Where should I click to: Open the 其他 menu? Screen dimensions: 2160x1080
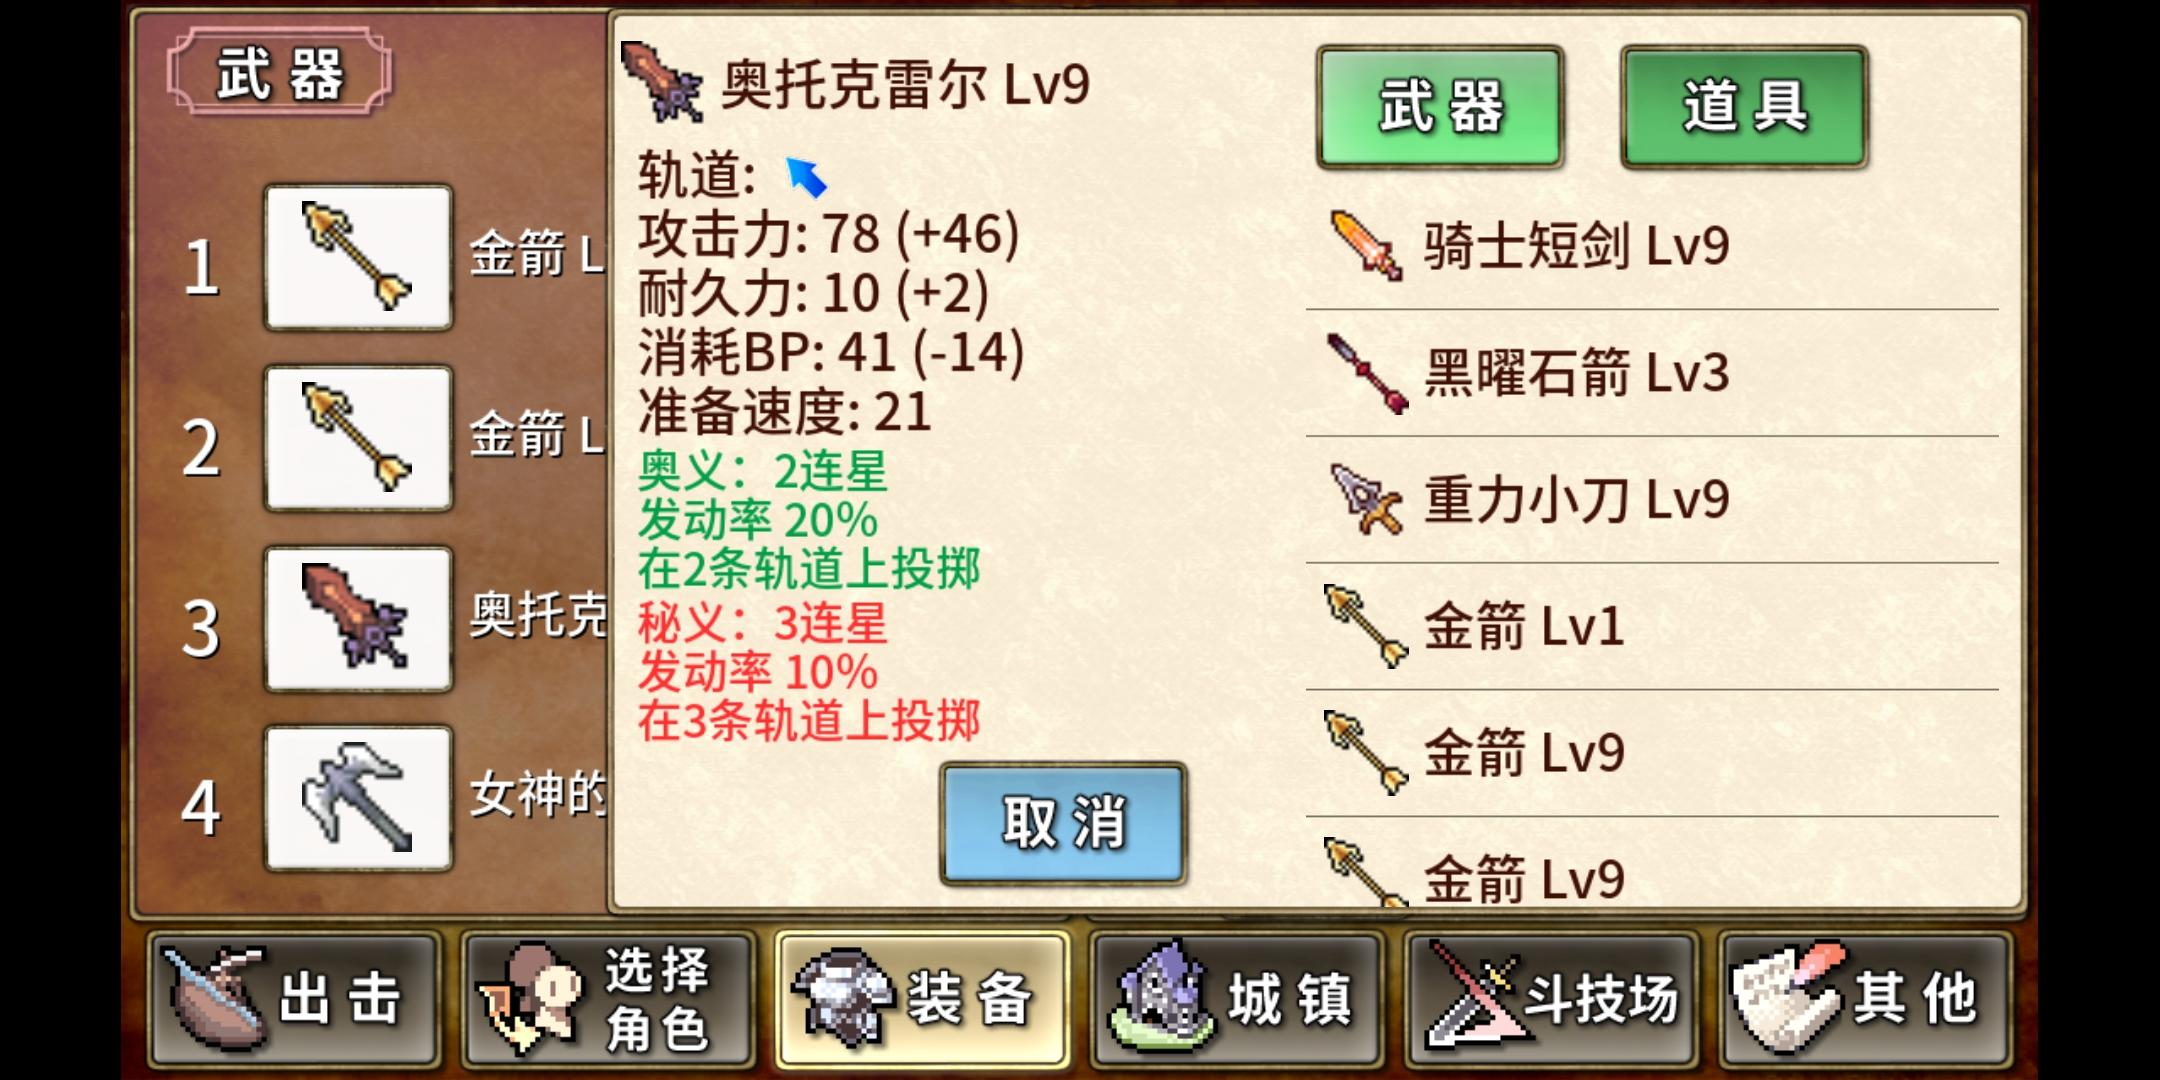click(x=1865, y=999)
